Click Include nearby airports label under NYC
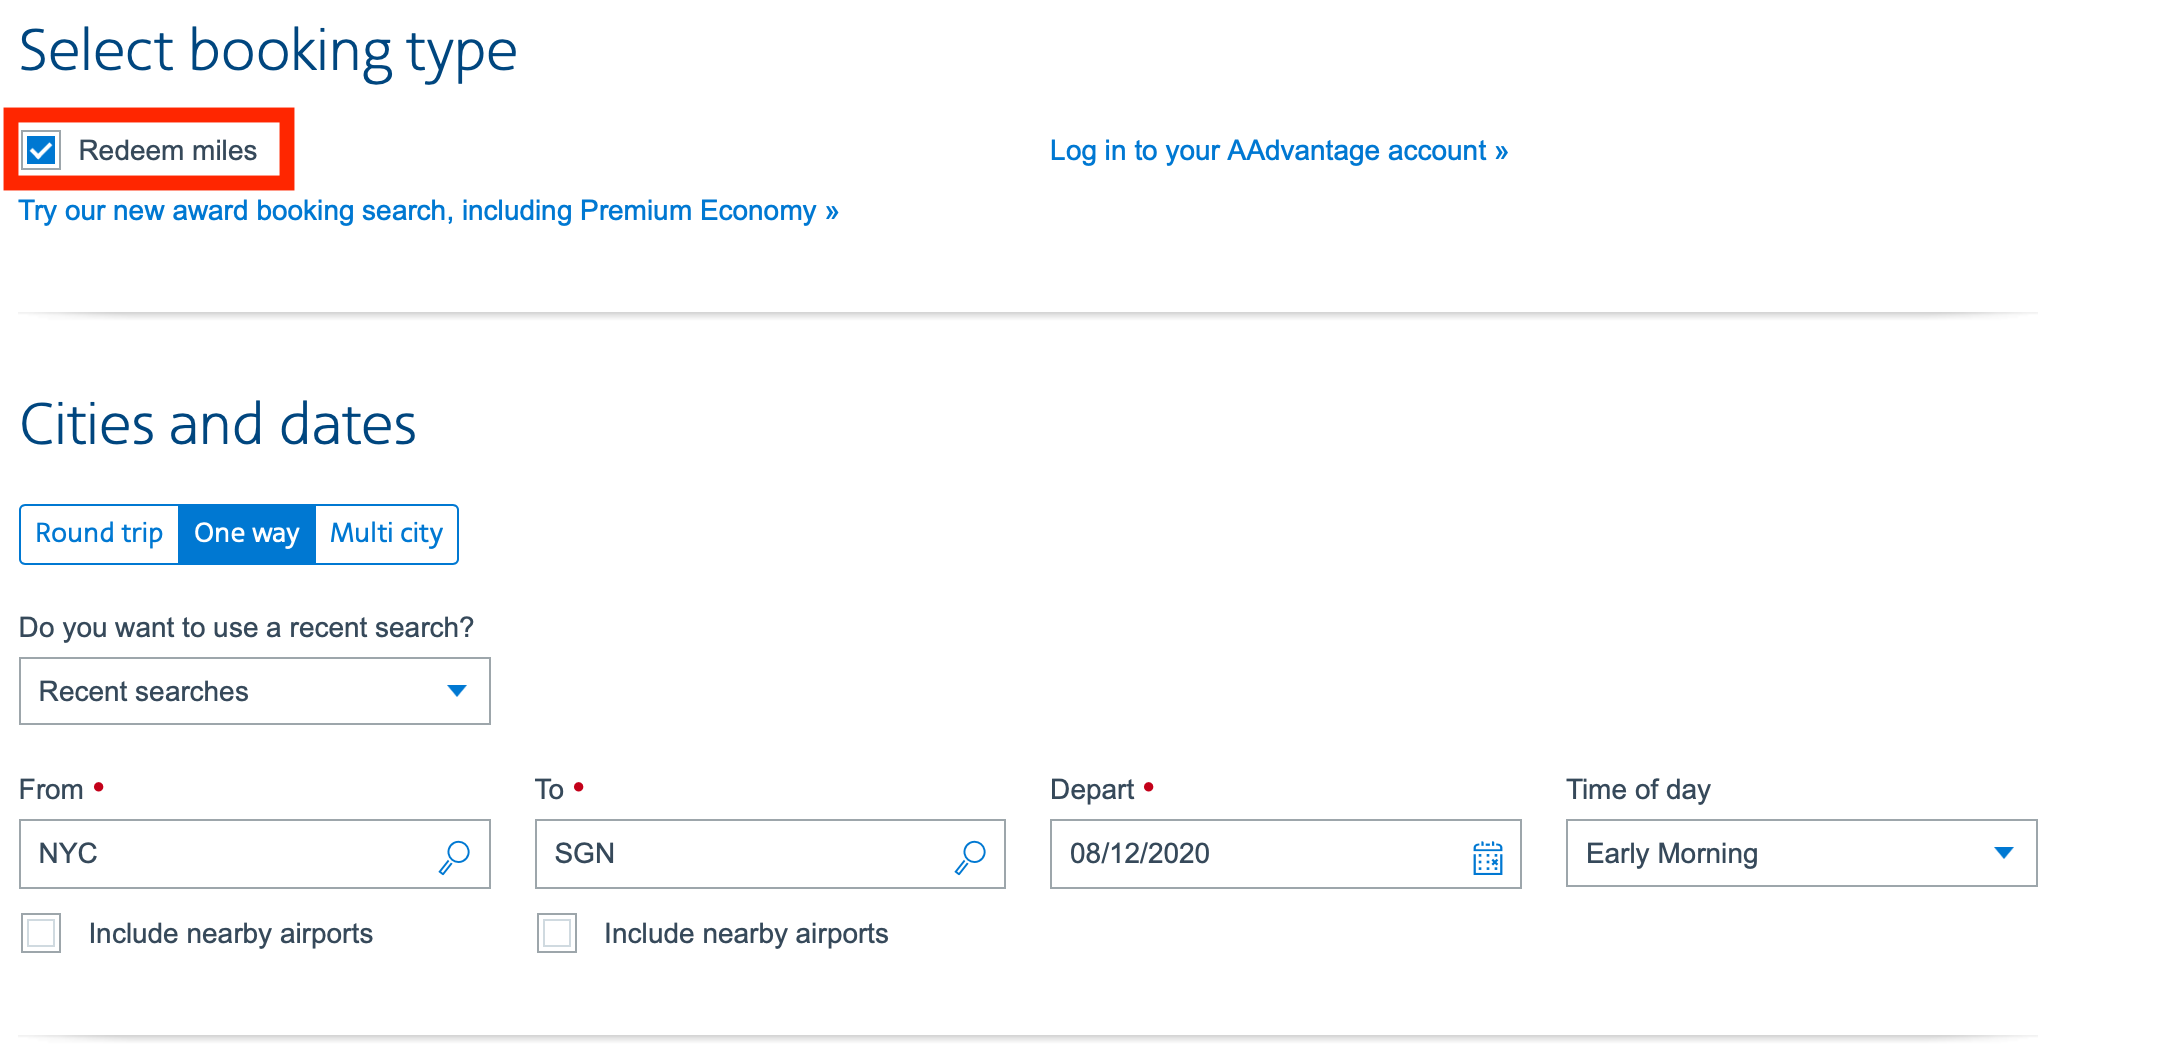This screenshot has width=2170, height=1062. tap(231, 934)
